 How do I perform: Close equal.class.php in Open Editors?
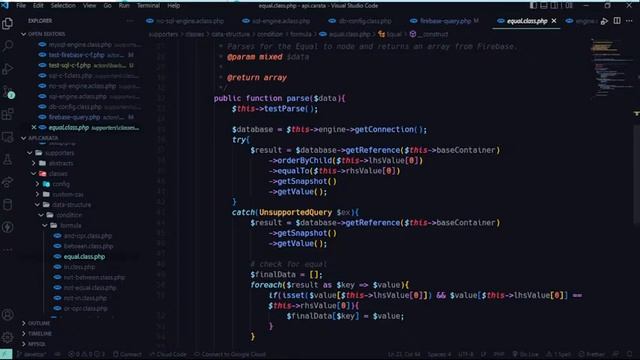tap(34, 127)
